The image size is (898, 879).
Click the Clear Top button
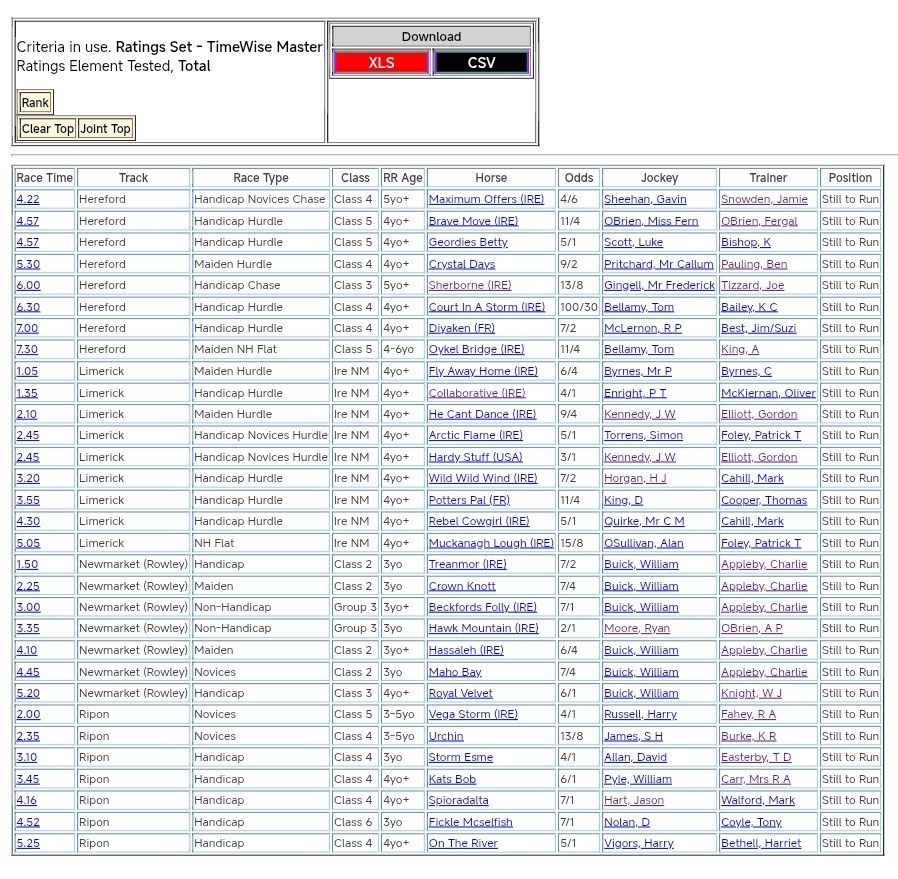coord(47,128)
